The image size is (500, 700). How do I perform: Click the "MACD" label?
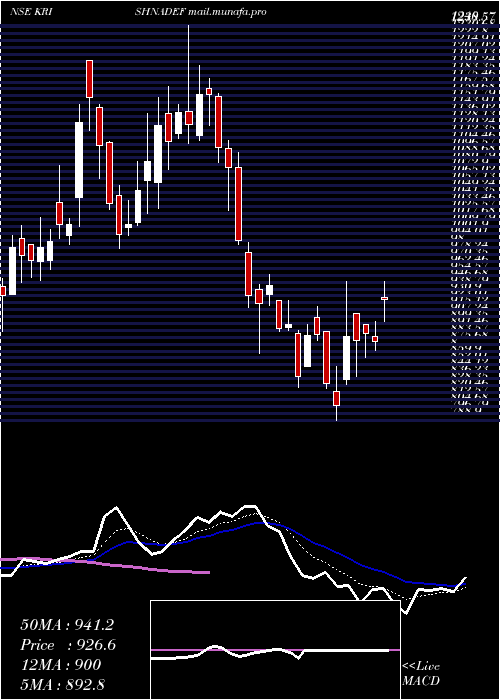click(420, 682)
